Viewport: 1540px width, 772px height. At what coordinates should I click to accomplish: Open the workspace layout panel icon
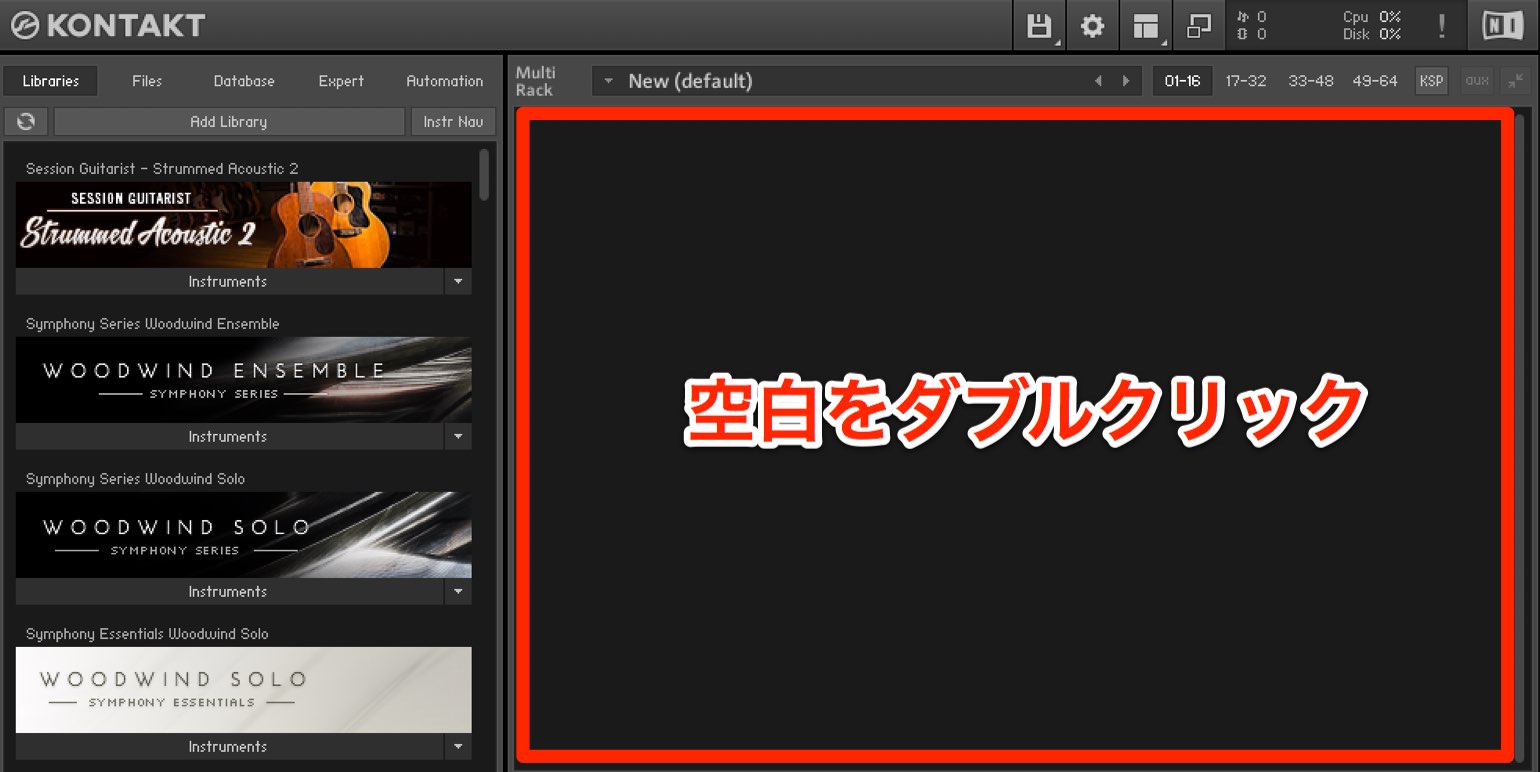click(1146, 26)
